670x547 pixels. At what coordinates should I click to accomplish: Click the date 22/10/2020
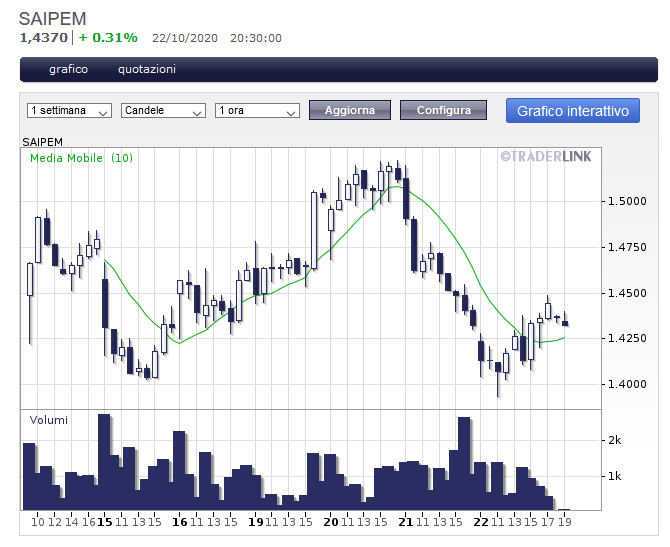(185, 38)
